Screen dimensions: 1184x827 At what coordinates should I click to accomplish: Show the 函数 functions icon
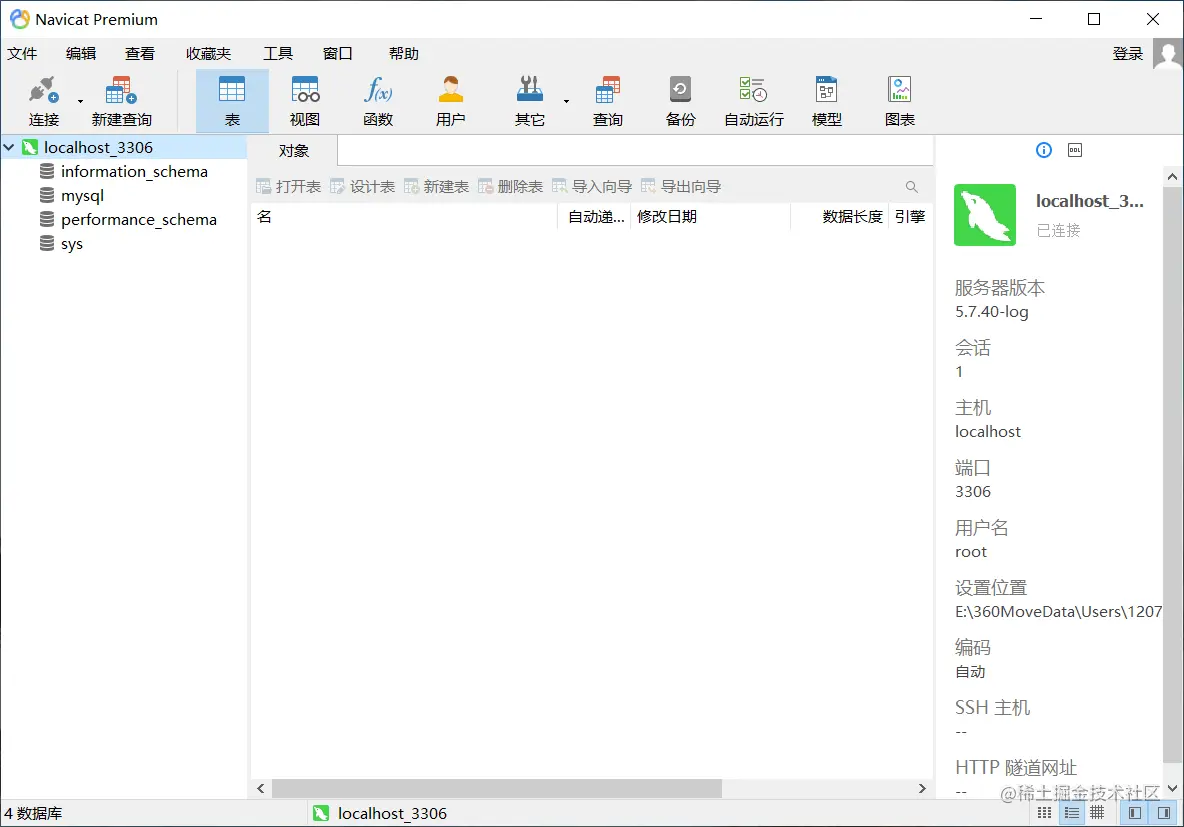(x=378, y=101)
